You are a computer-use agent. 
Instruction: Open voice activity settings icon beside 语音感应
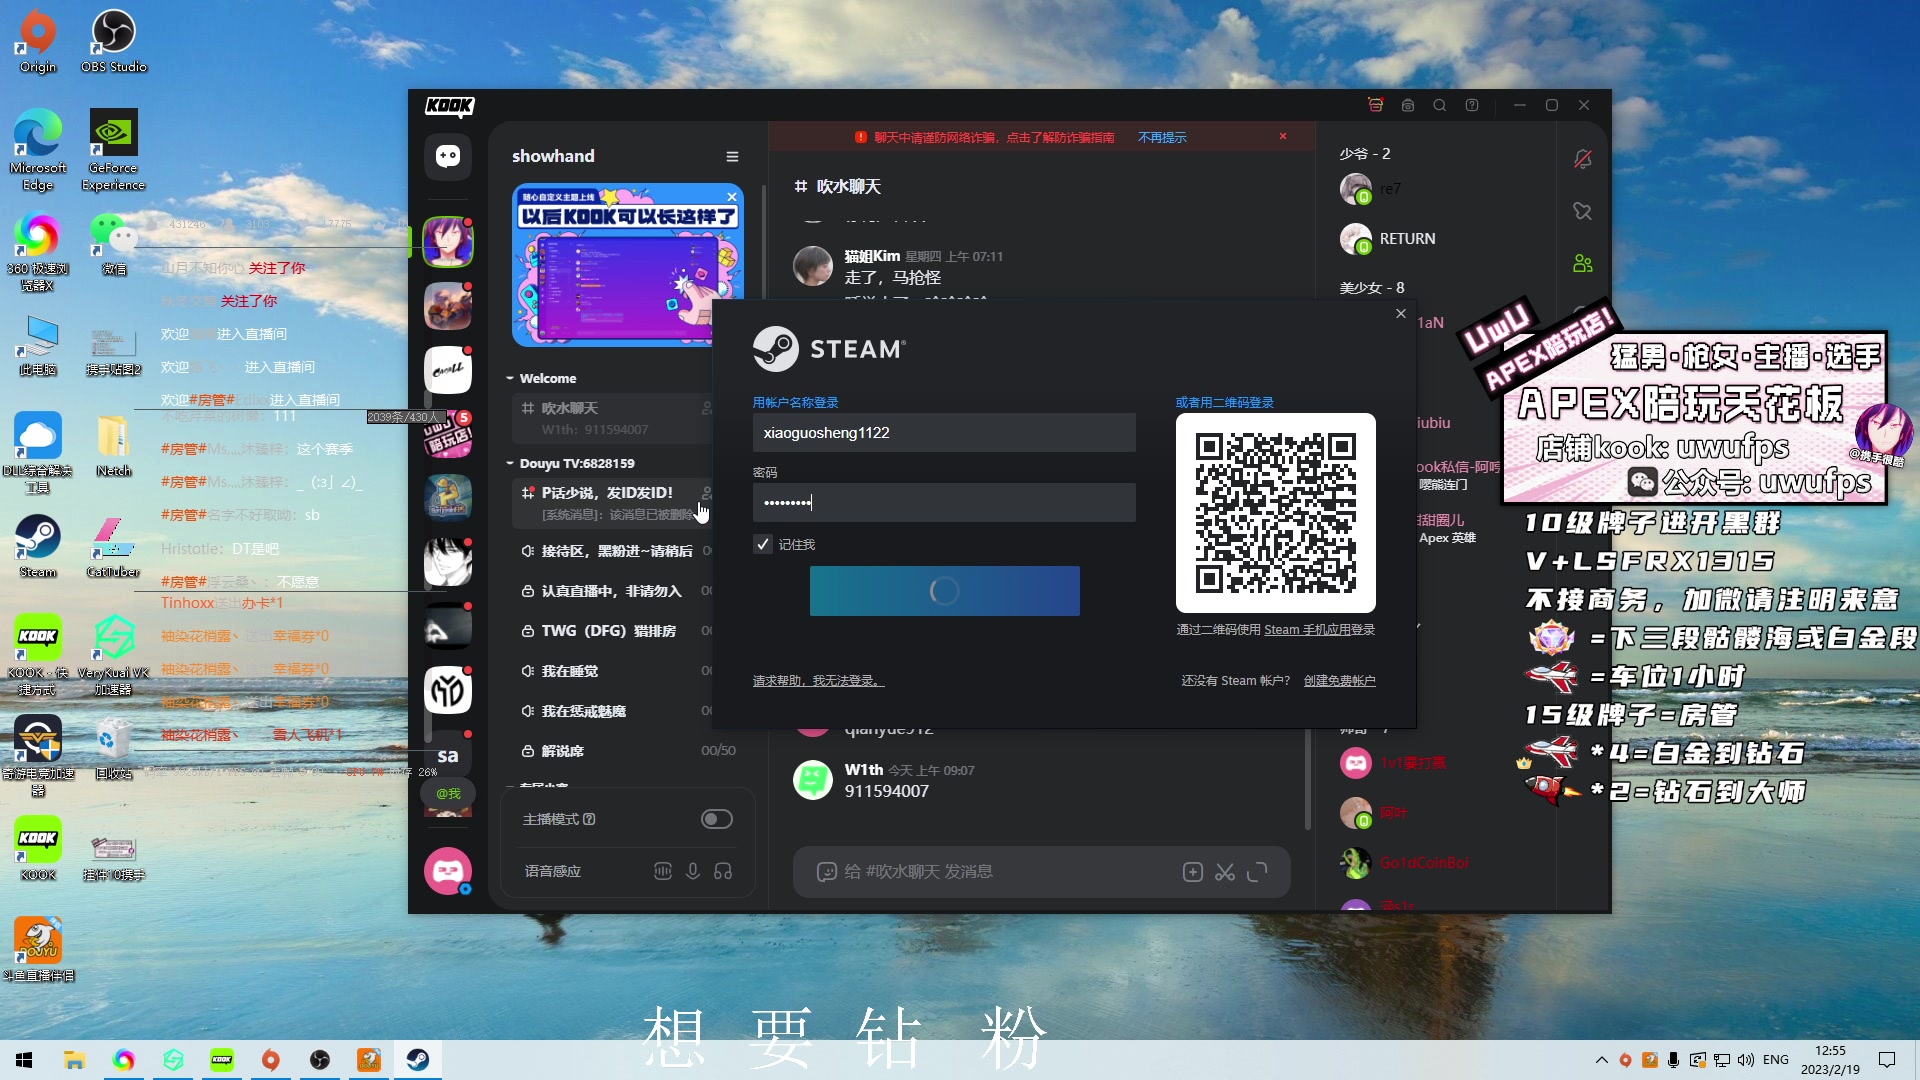(662, 871)
